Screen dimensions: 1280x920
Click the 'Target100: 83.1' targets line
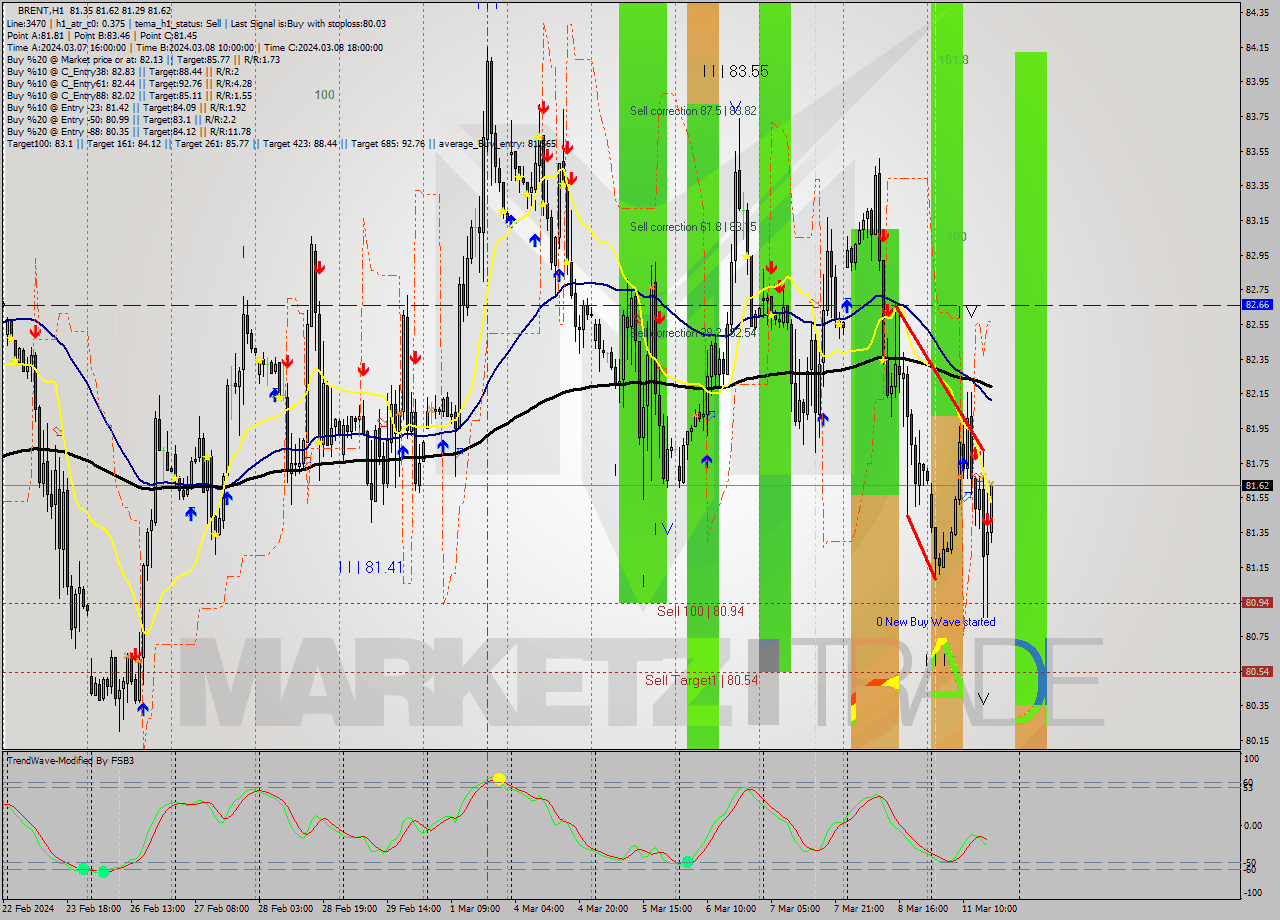click(x=280, y=143)
